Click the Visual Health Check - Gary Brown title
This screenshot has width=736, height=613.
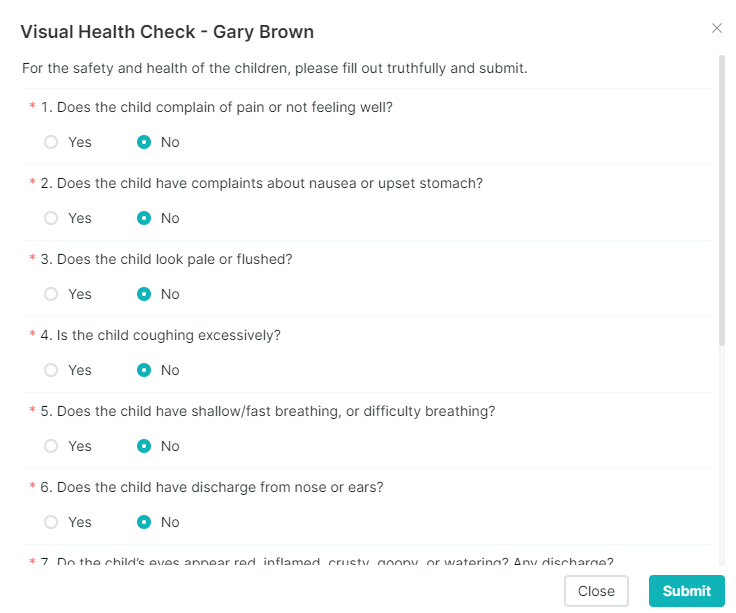[x=167, y=32]
